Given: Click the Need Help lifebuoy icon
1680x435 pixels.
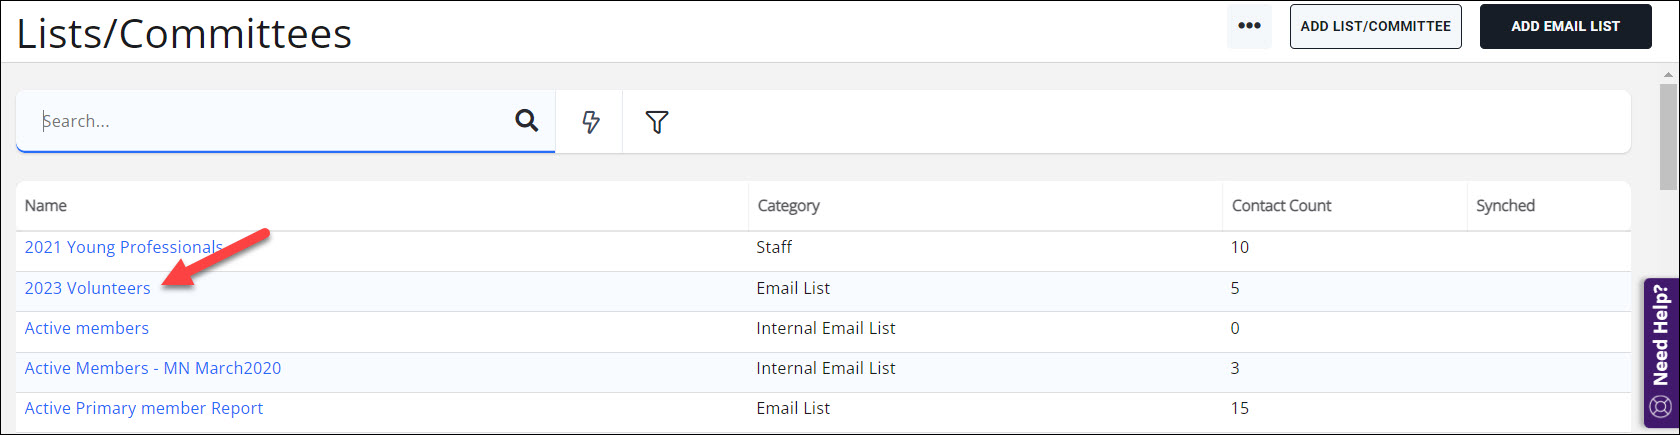Looking at the screenshot, I should (1661, 407).
